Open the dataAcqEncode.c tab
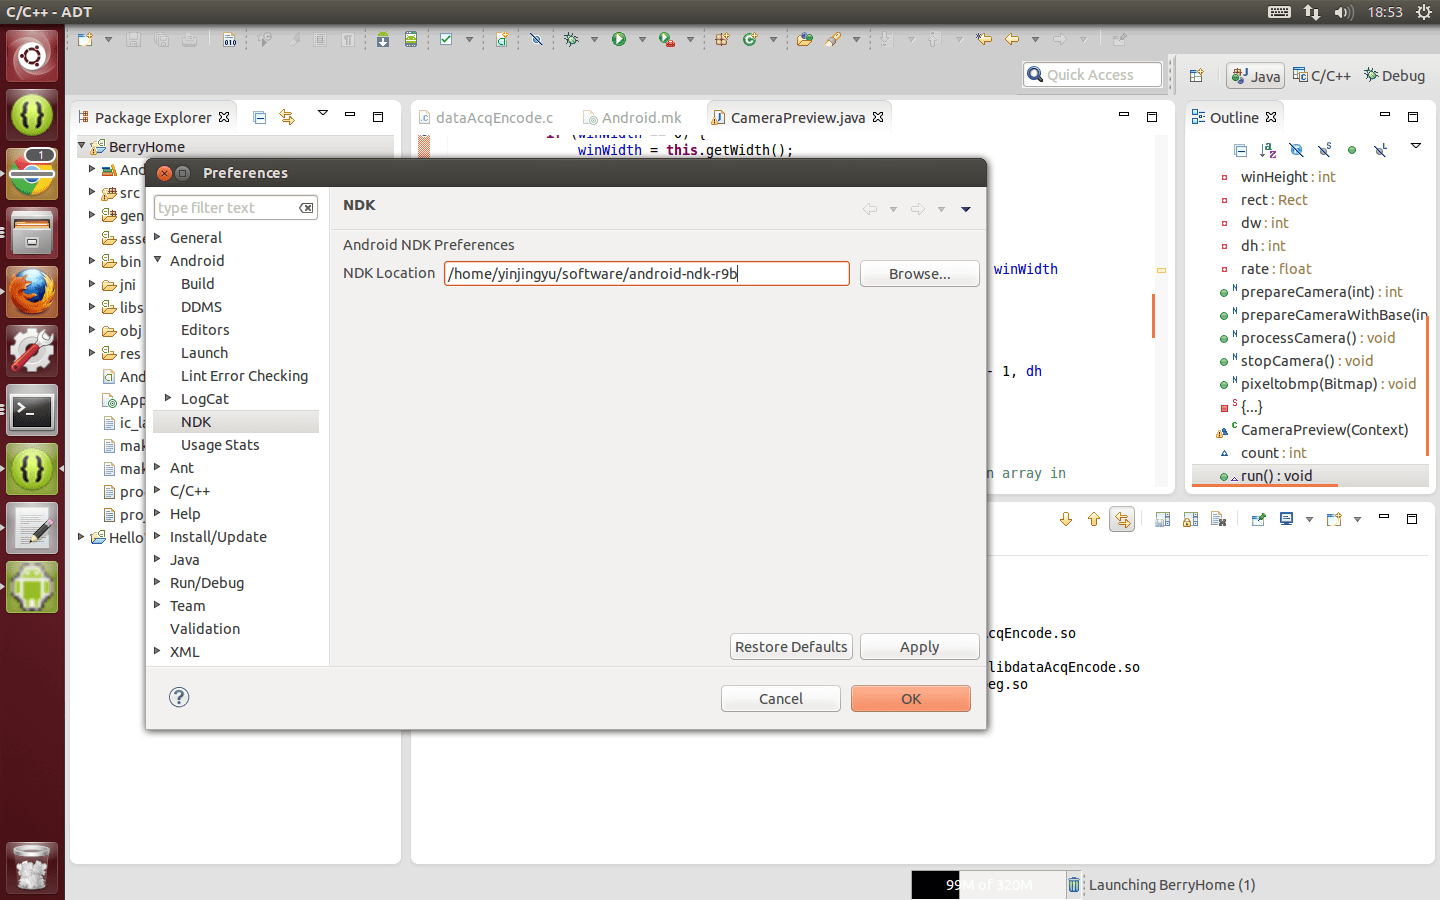Screen dimensions: 1440x900 (x=495, y=117)
